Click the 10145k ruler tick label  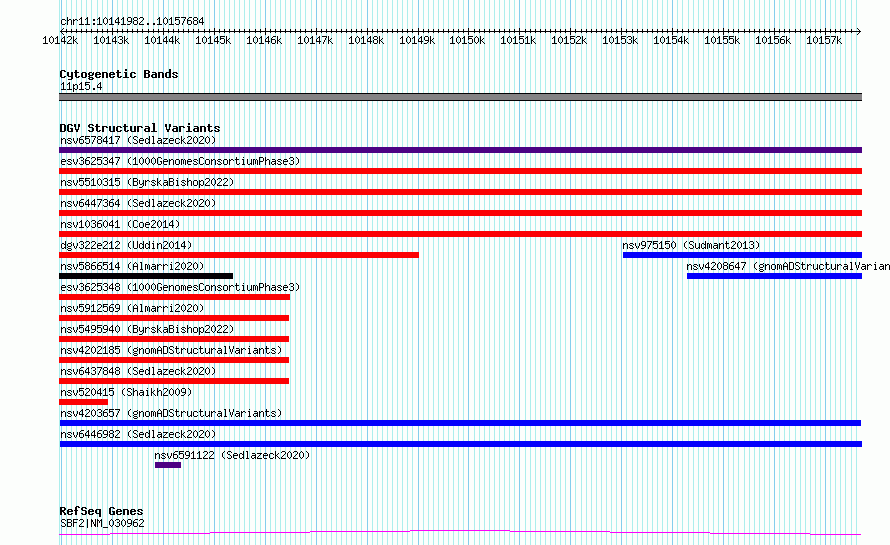click(213, 40)
